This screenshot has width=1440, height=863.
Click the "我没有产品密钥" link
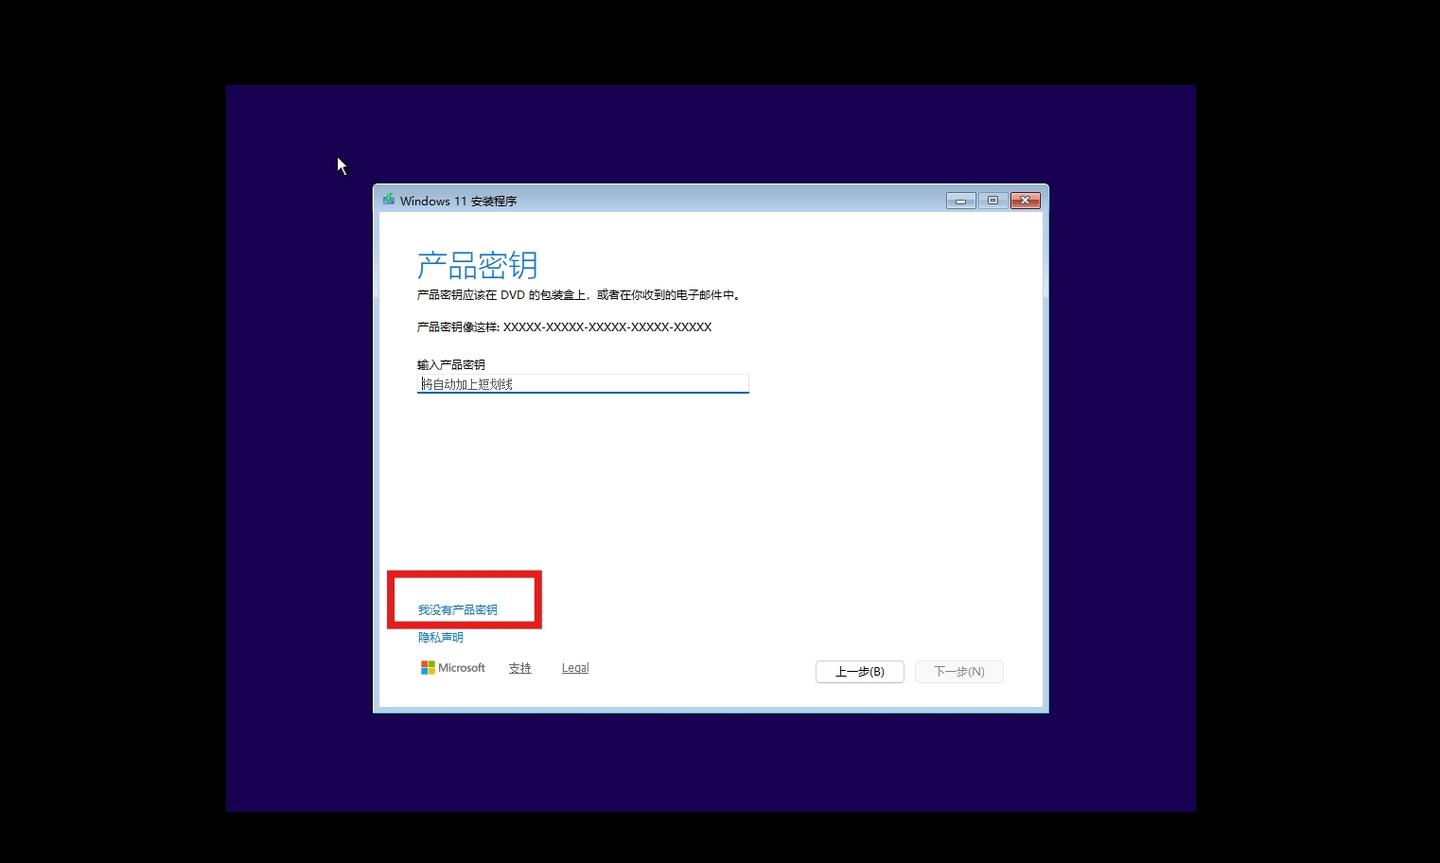point(457,610)
